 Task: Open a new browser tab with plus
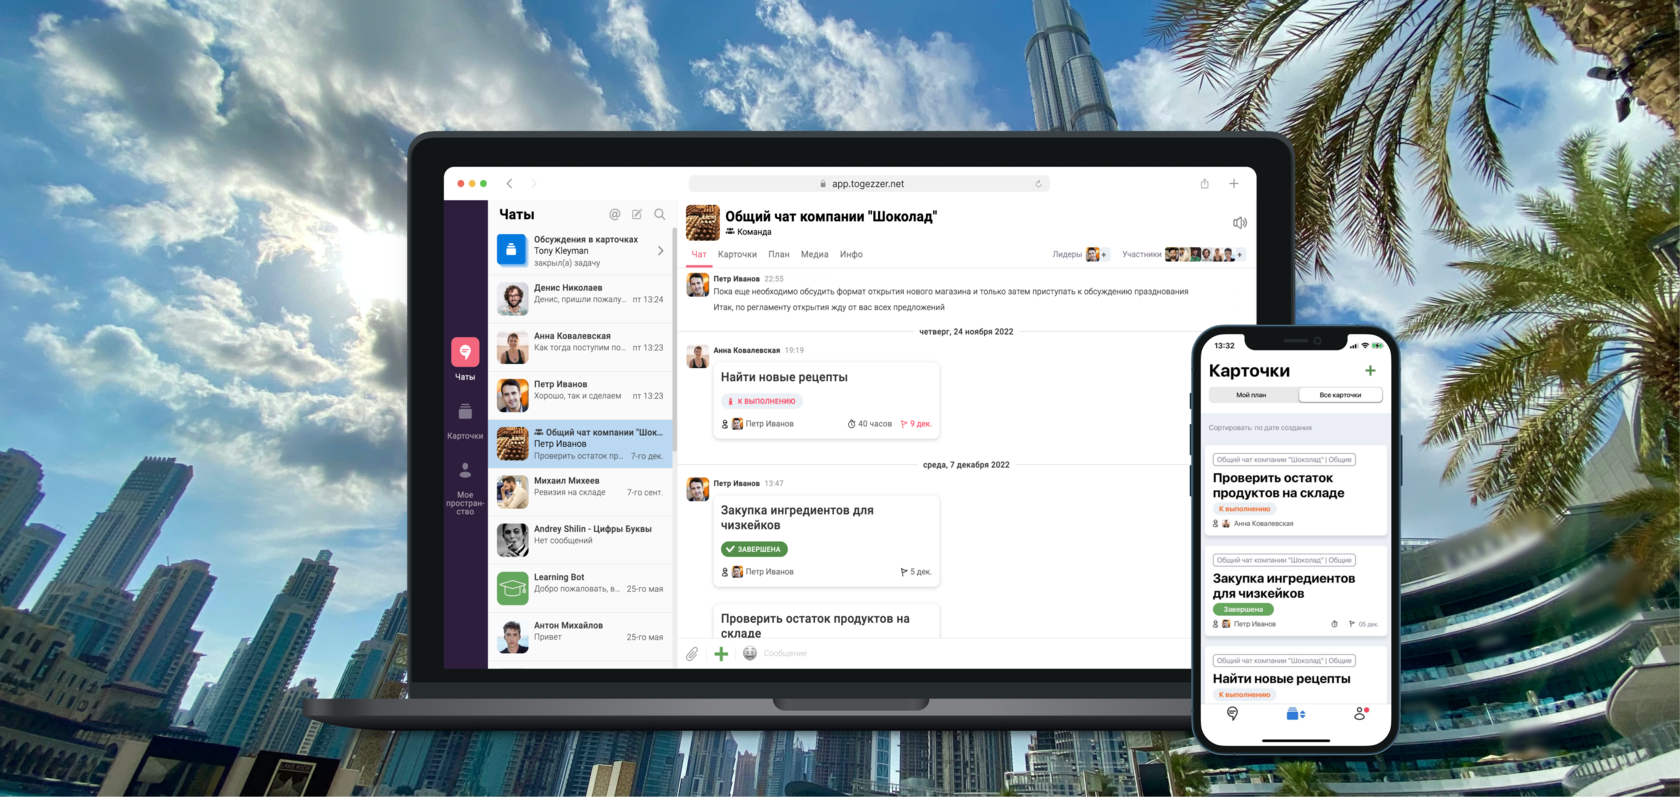tap(1234, 183)
